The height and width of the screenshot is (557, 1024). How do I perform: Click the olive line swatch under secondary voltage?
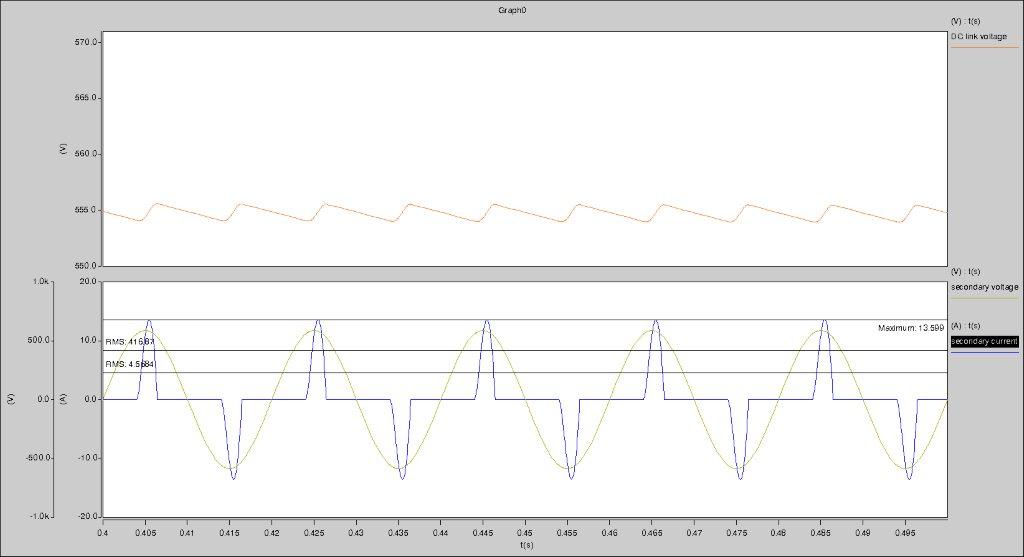tap(985, 297)
